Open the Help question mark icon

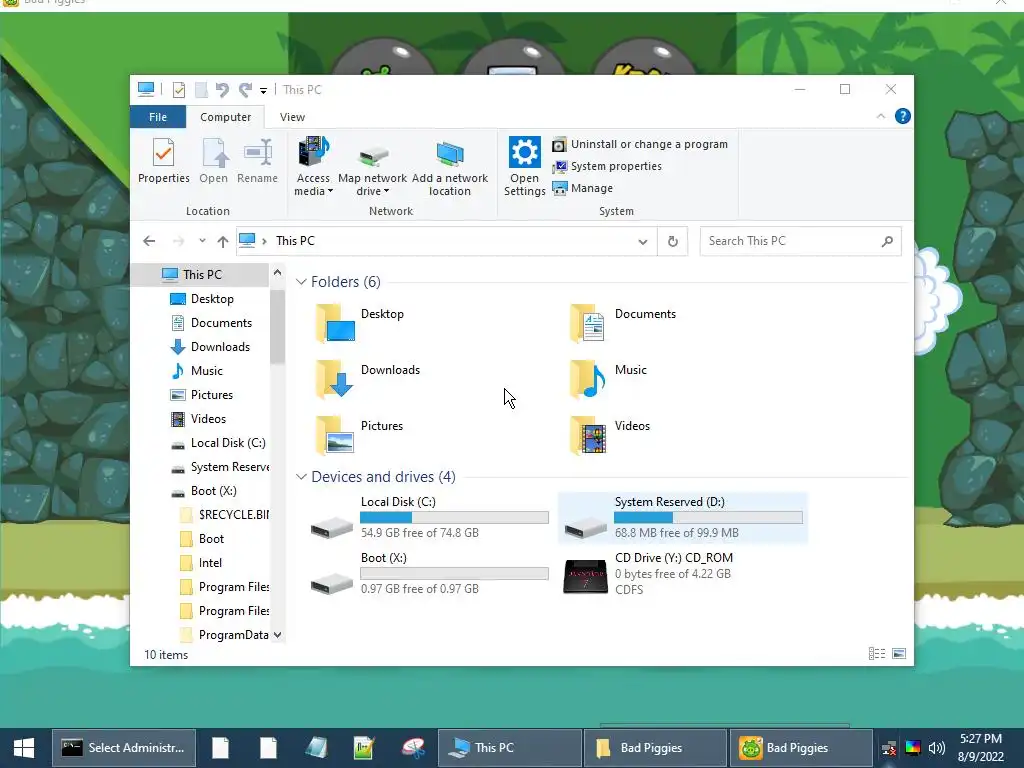[x=903, y=116]
